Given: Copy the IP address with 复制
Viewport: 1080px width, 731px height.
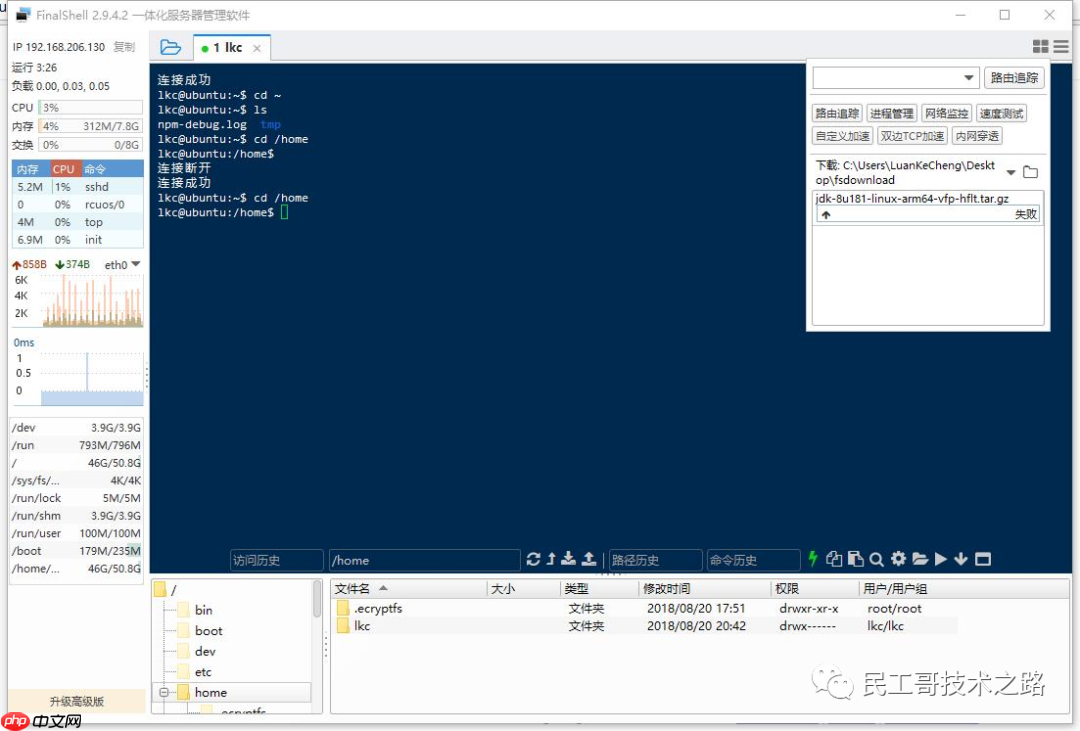Looking at the screenshot, I should pyautogui.click(x=124, y=47).
